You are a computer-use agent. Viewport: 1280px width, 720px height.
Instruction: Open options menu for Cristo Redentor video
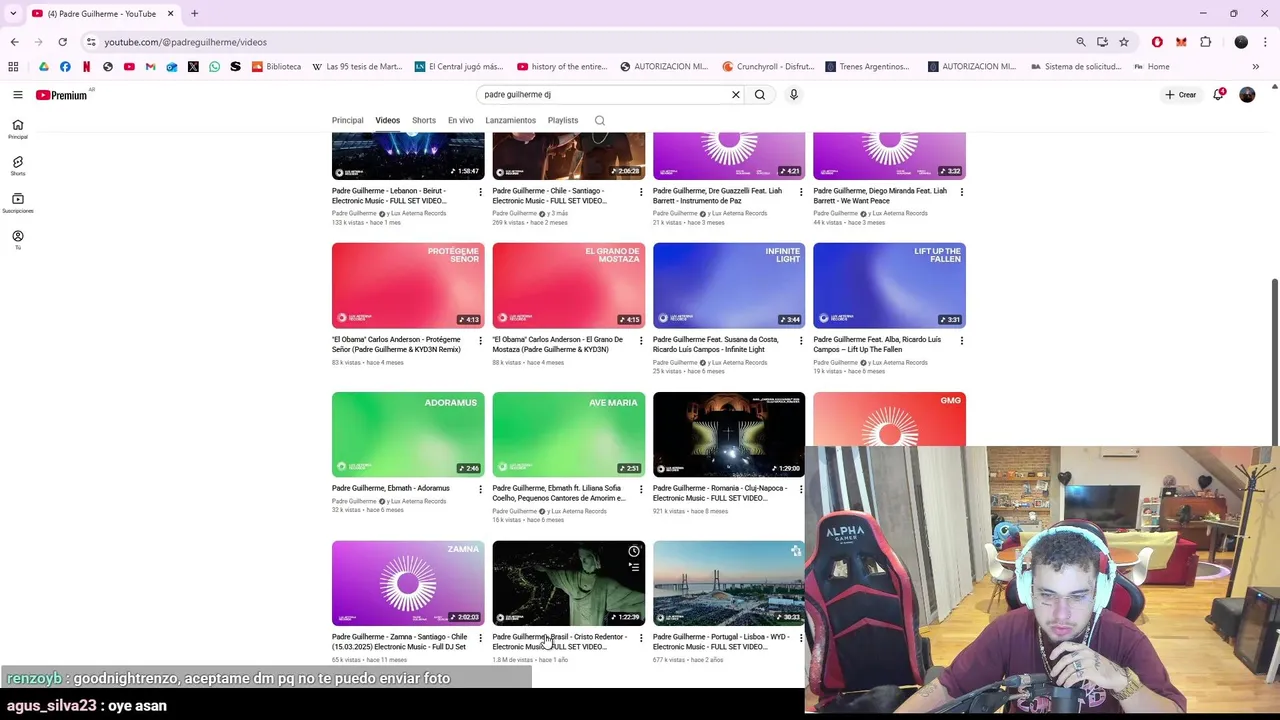point(641,638)
